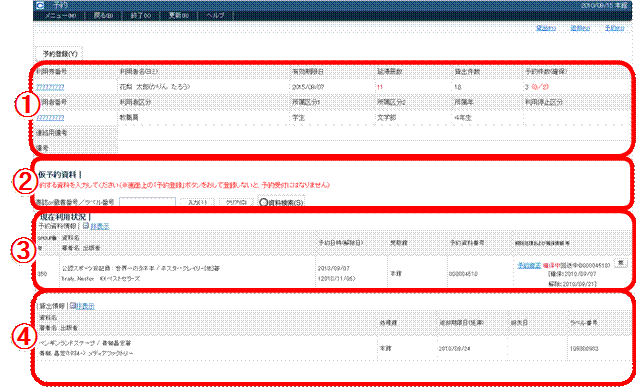Click the 予約変更 link in reservation row
This screenshot has width=636, height=388.
(529, 265)
